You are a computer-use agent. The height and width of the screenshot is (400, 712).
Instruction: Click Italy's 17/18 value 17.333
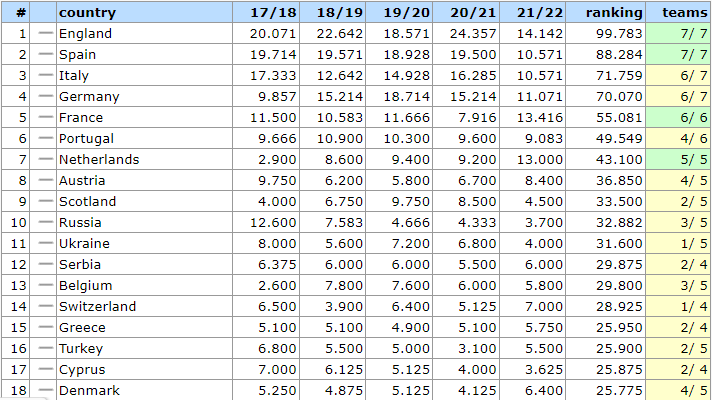tap(273, 75)
